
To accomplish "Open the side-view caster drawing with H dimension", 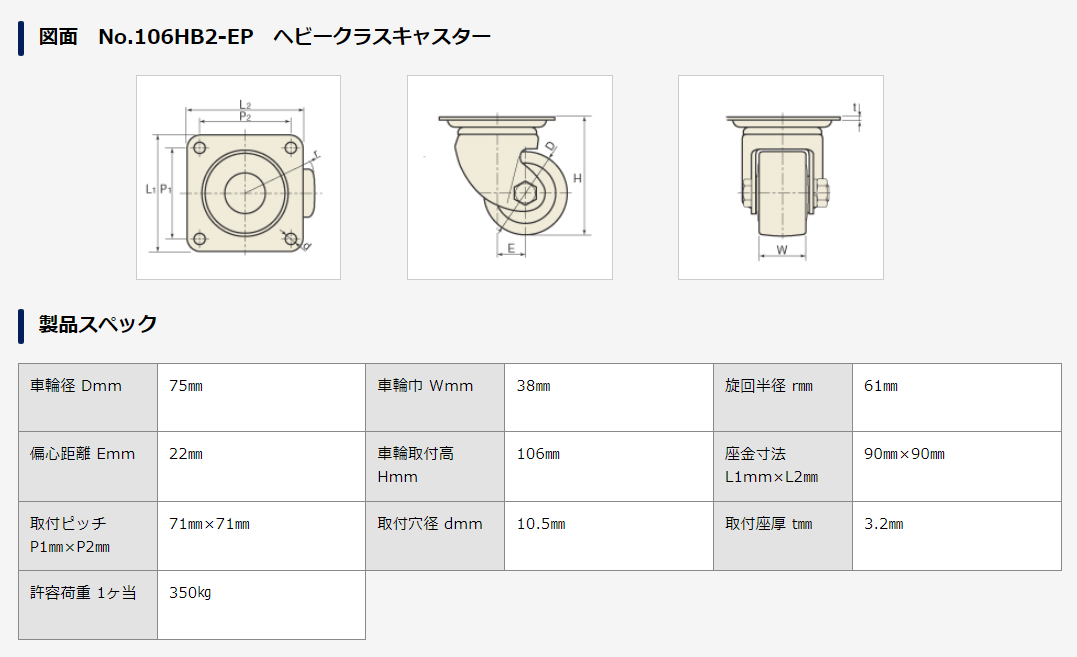I will pyautogui.click(x=510, y=177).
